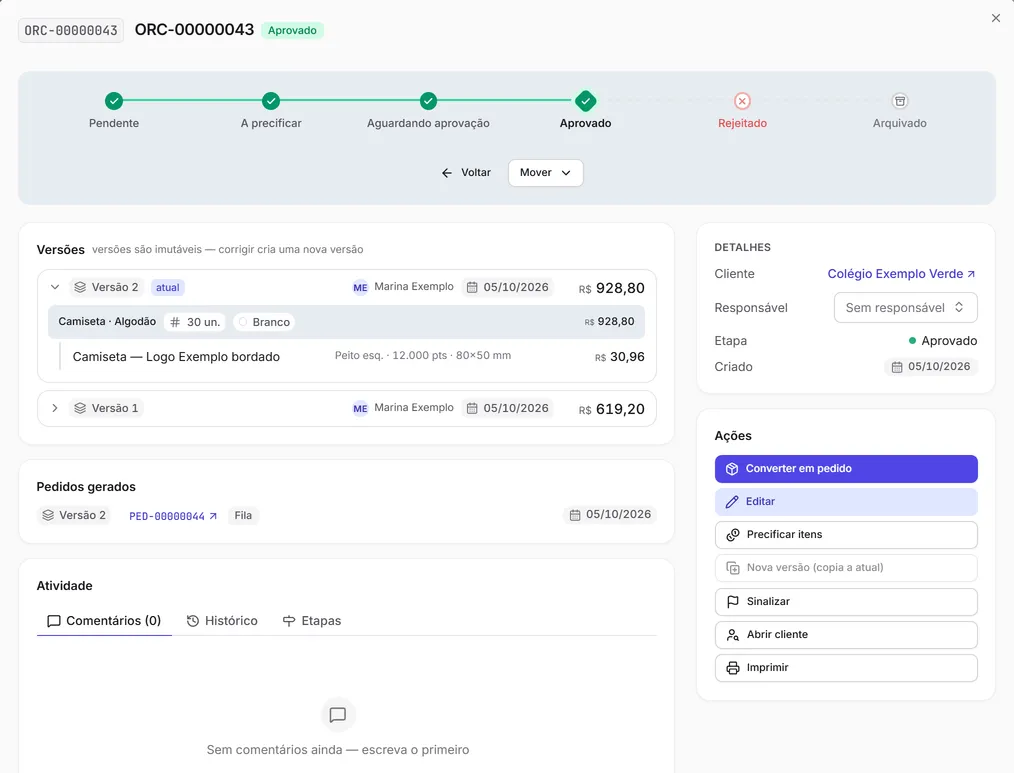Open the Colégio Exemplo Verde client link
This screenshot has height=773, width=1014.
click(x=901, y=274)
